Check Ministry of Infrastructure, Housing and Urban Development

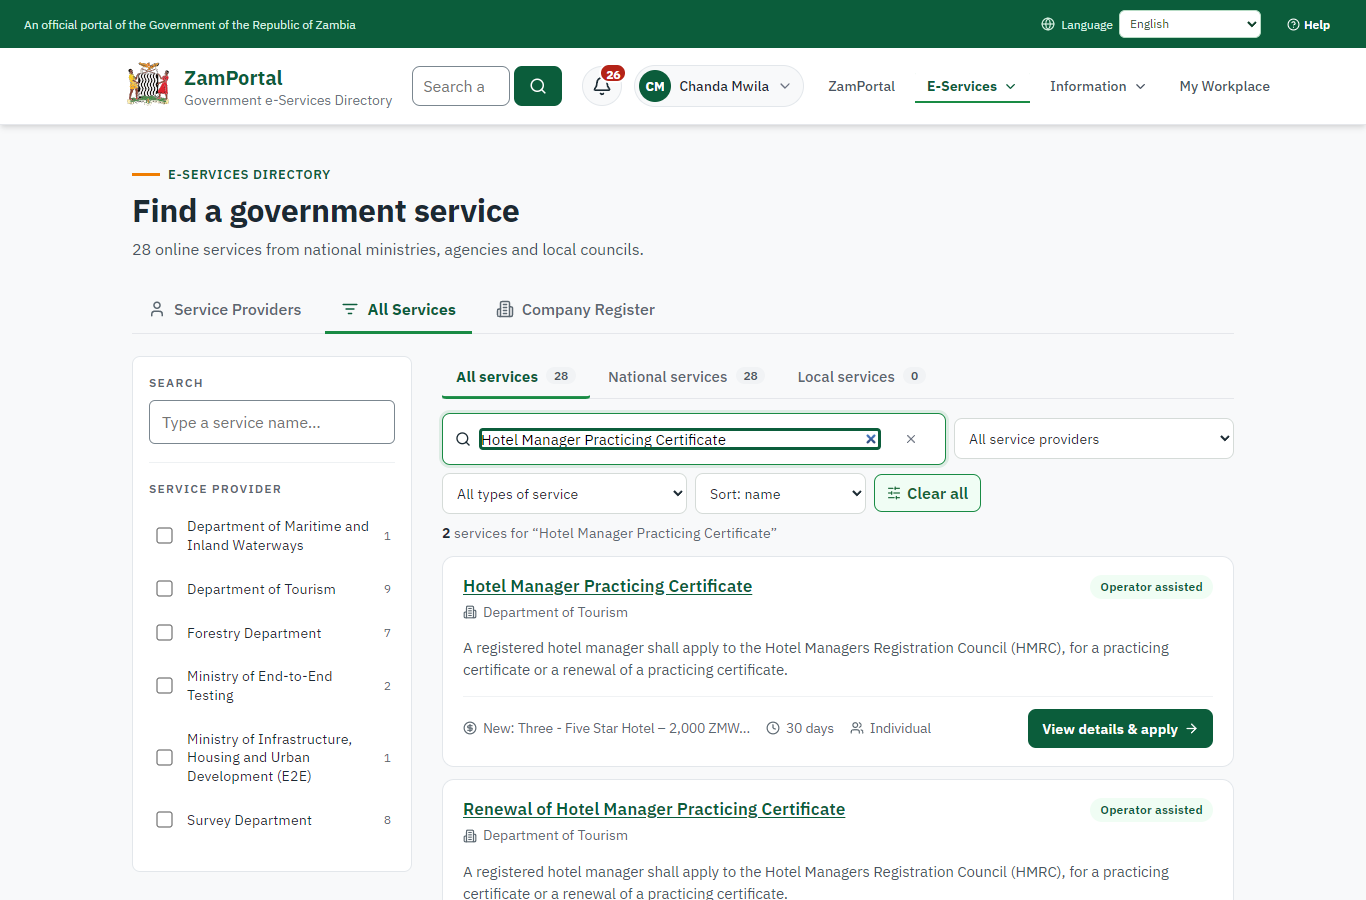pyautogui.click(x=165, y=758)
